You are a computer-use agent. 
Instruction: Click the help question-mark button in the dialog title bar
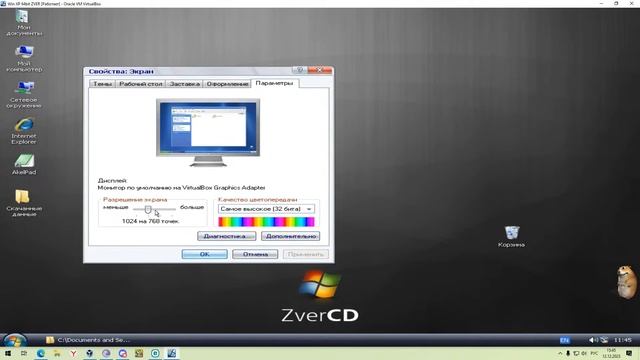tap(300, 70)
